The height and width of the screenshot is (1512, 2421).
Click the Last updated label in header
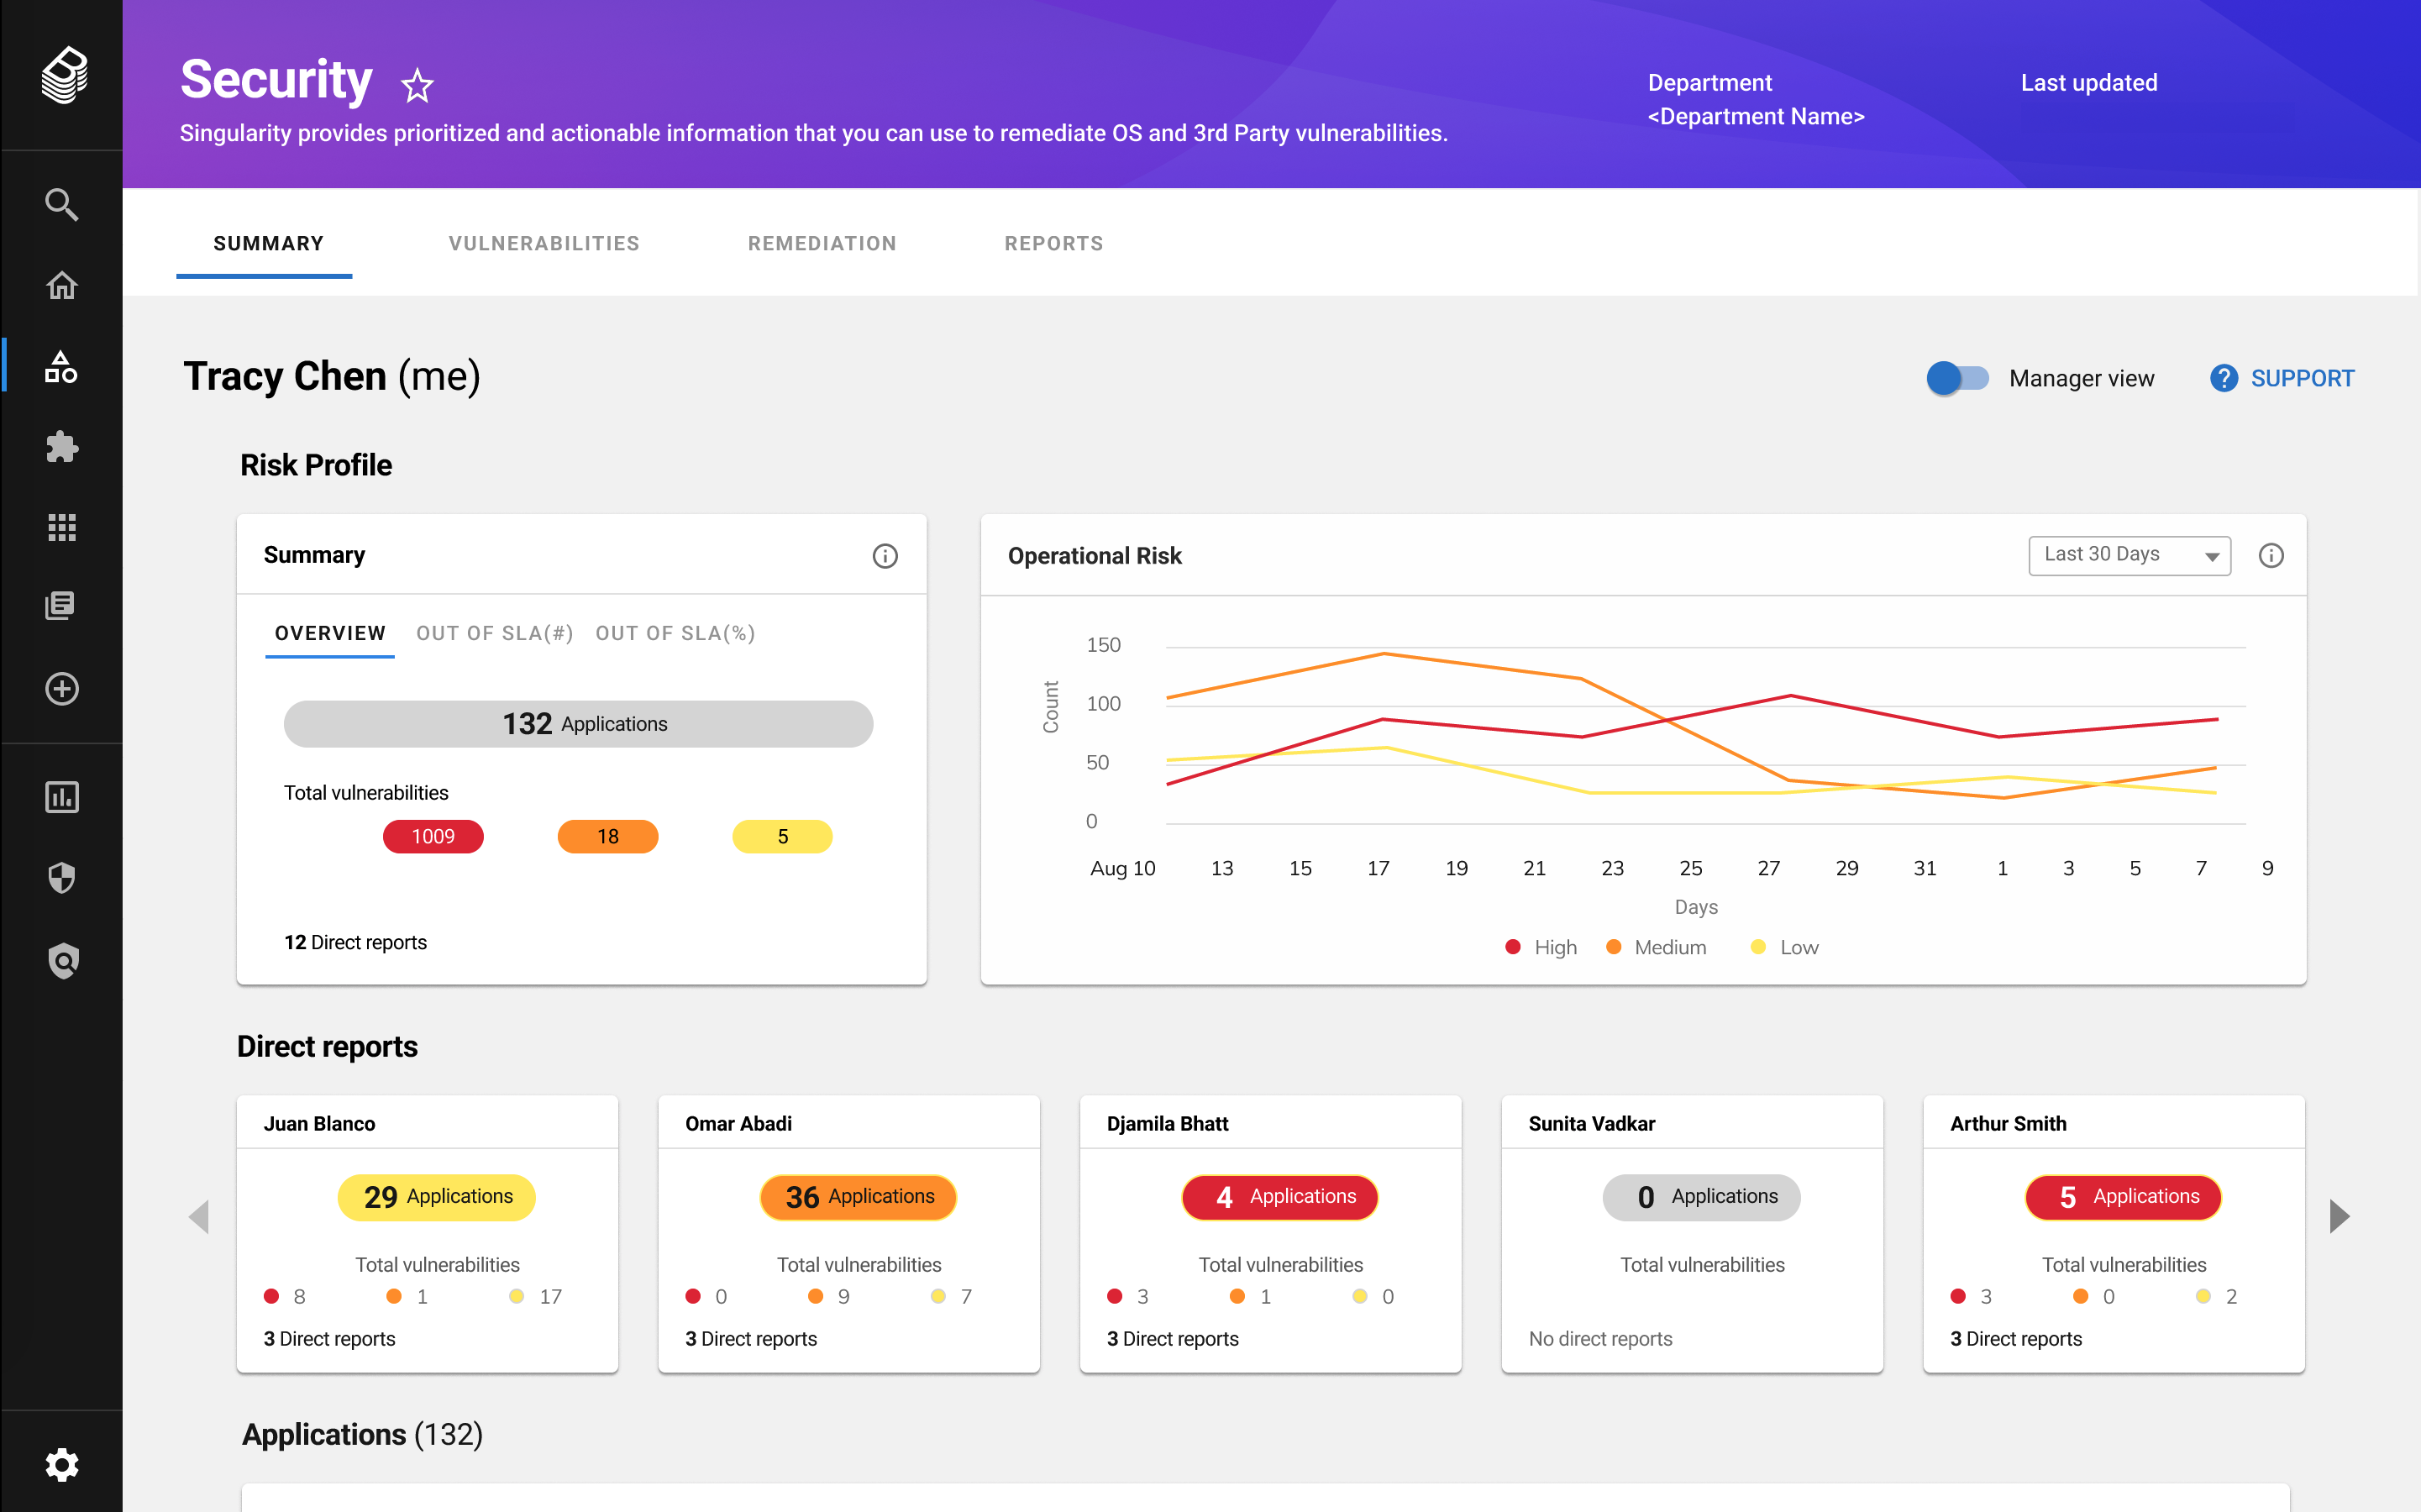click(x=2089, y=83)
